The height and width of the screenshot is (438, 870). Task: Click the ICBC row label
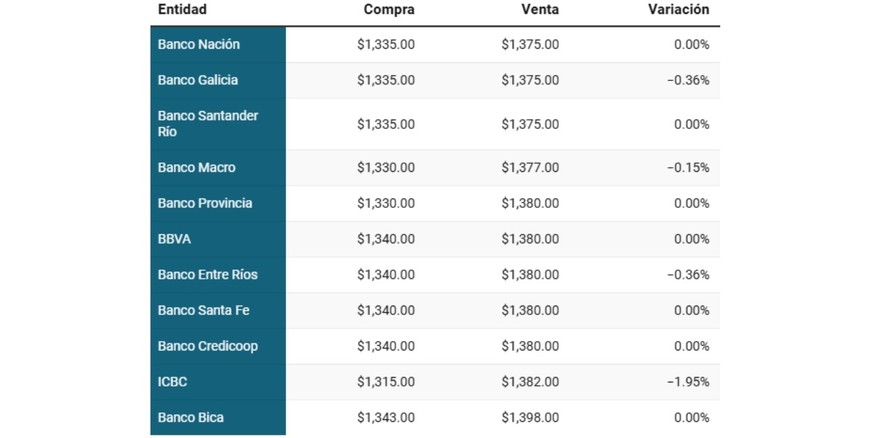click(172, 382)
